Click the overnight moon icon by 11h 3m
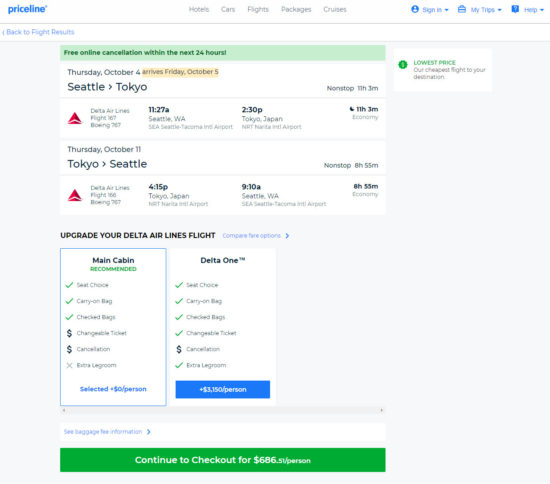550x484 pixels. click(x=351, y=109)
